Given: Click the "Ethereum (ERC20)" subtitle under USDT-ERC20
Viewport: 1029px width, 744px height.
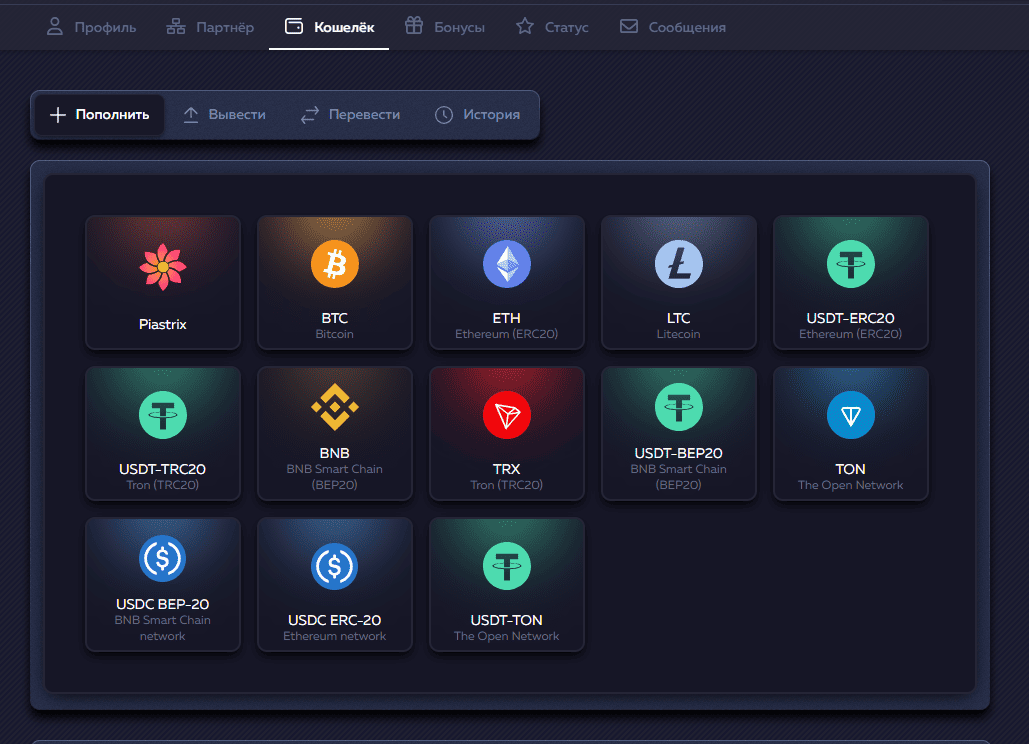Looking at the screenshot, I should pos(850,334).
